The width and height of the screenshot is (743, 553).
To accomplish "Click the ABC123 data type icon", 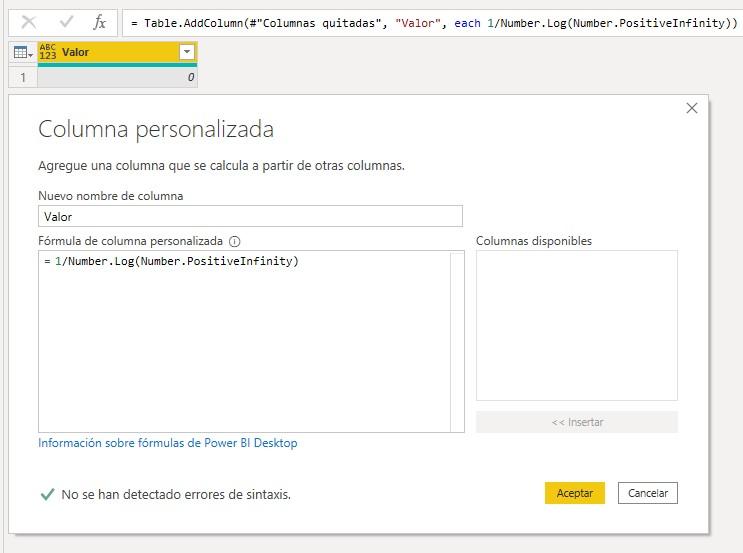I will (x=48, y=53).
